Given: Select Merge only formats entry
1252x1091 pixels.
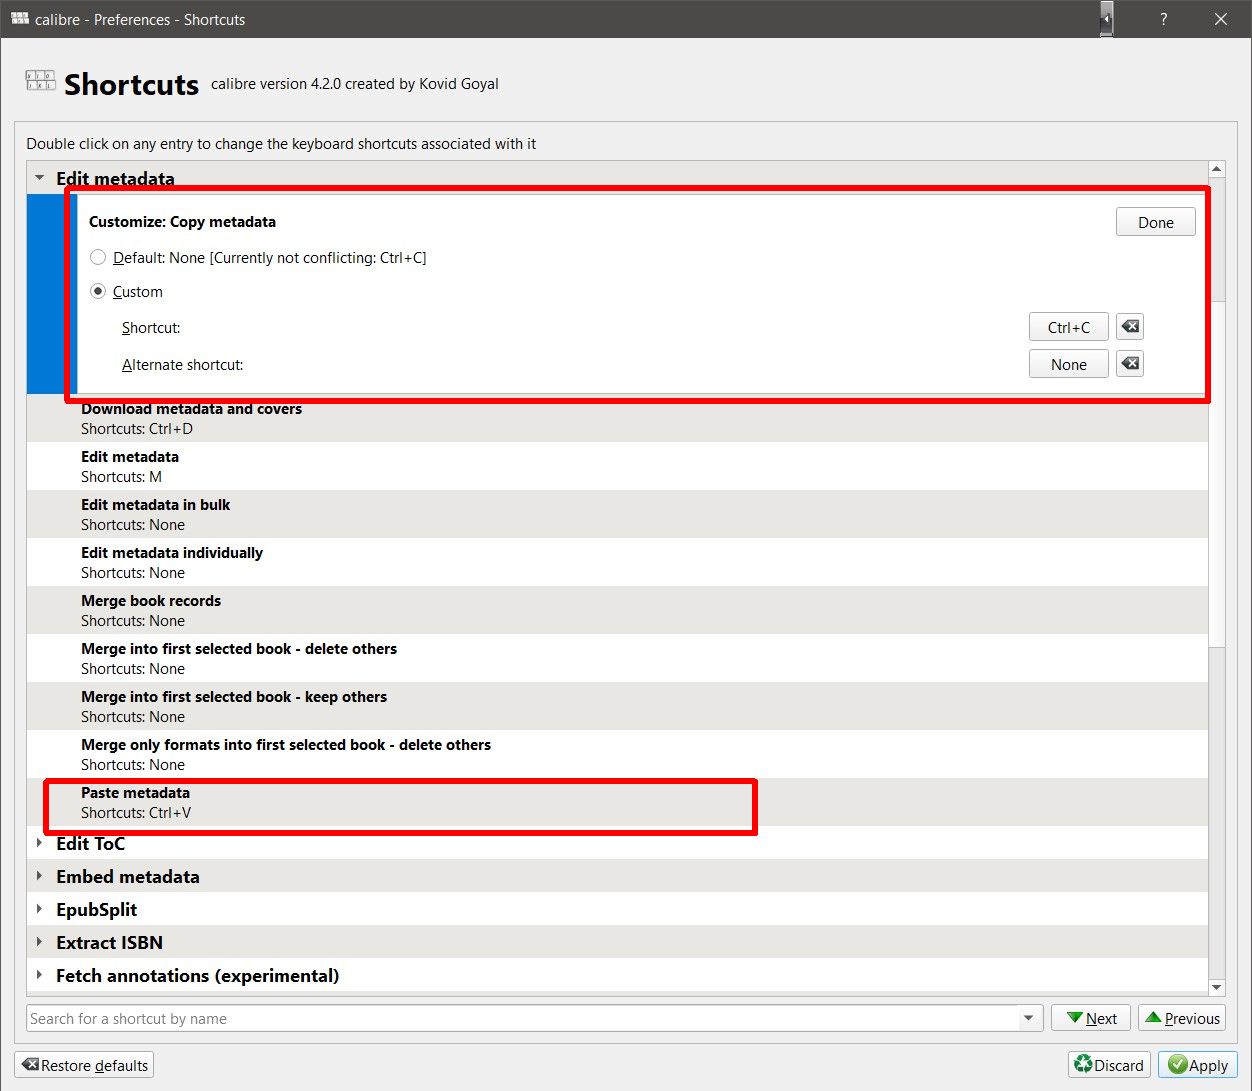Looking at the screenshot, I should click(617, 754).
